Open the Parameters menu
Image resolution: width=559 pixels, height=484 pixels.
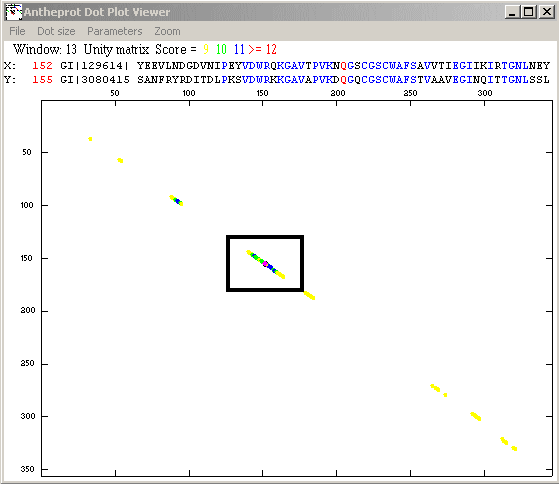114,31
